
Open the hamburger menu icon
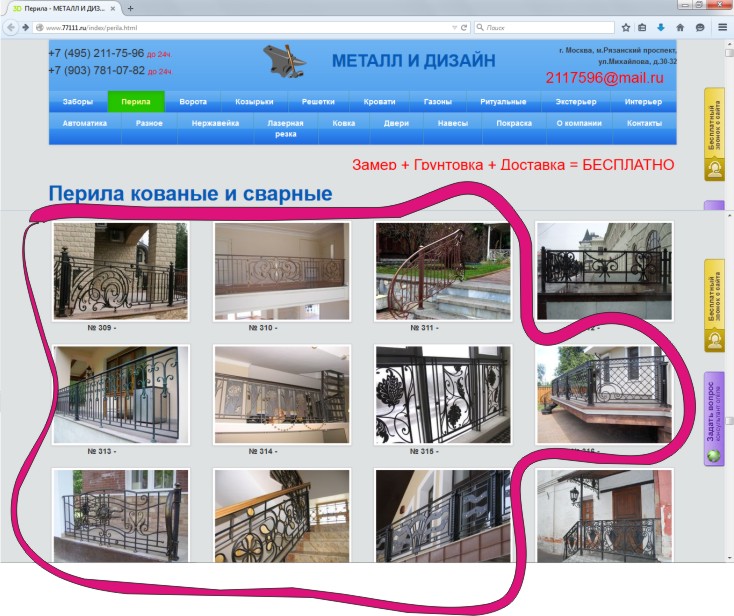[722, 28]
